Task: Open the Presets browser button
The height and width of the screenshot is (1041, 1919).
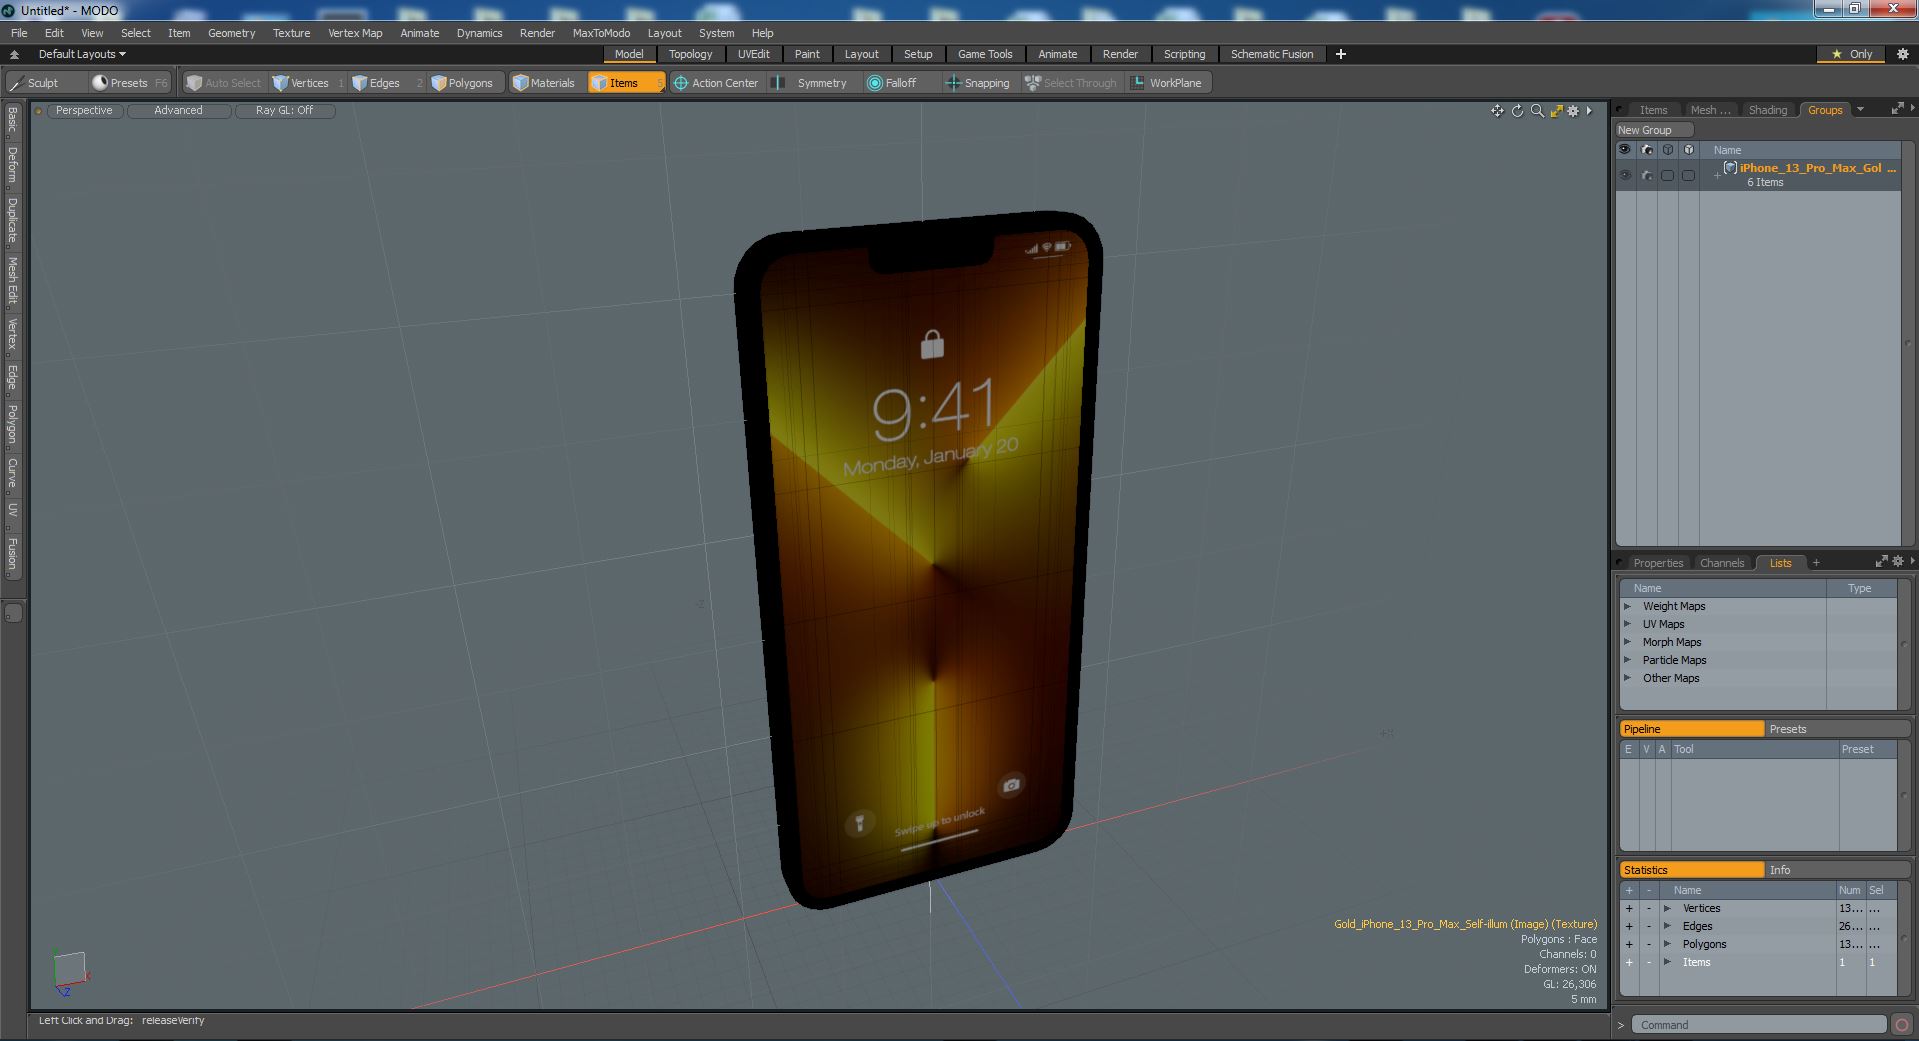Action: tap(128, 83)
